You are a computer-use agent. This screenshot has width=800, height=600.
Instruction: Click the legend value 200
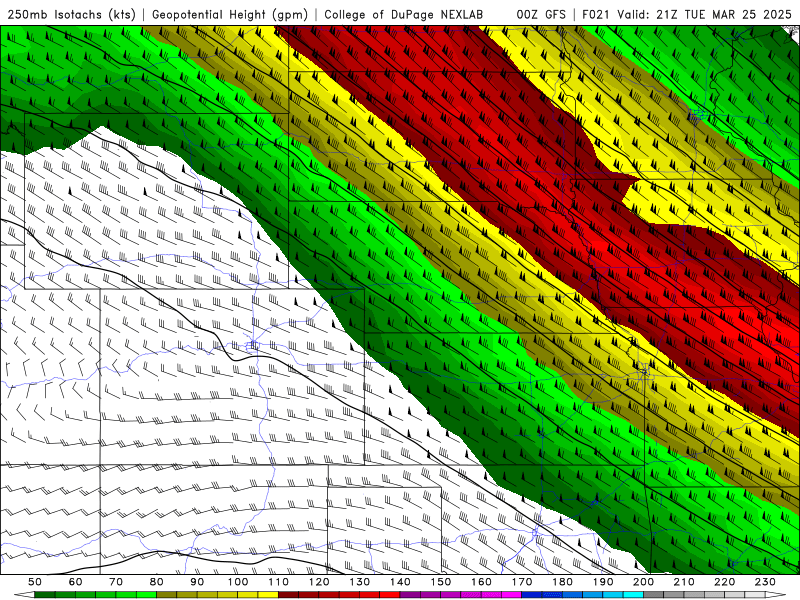(643, 582)
